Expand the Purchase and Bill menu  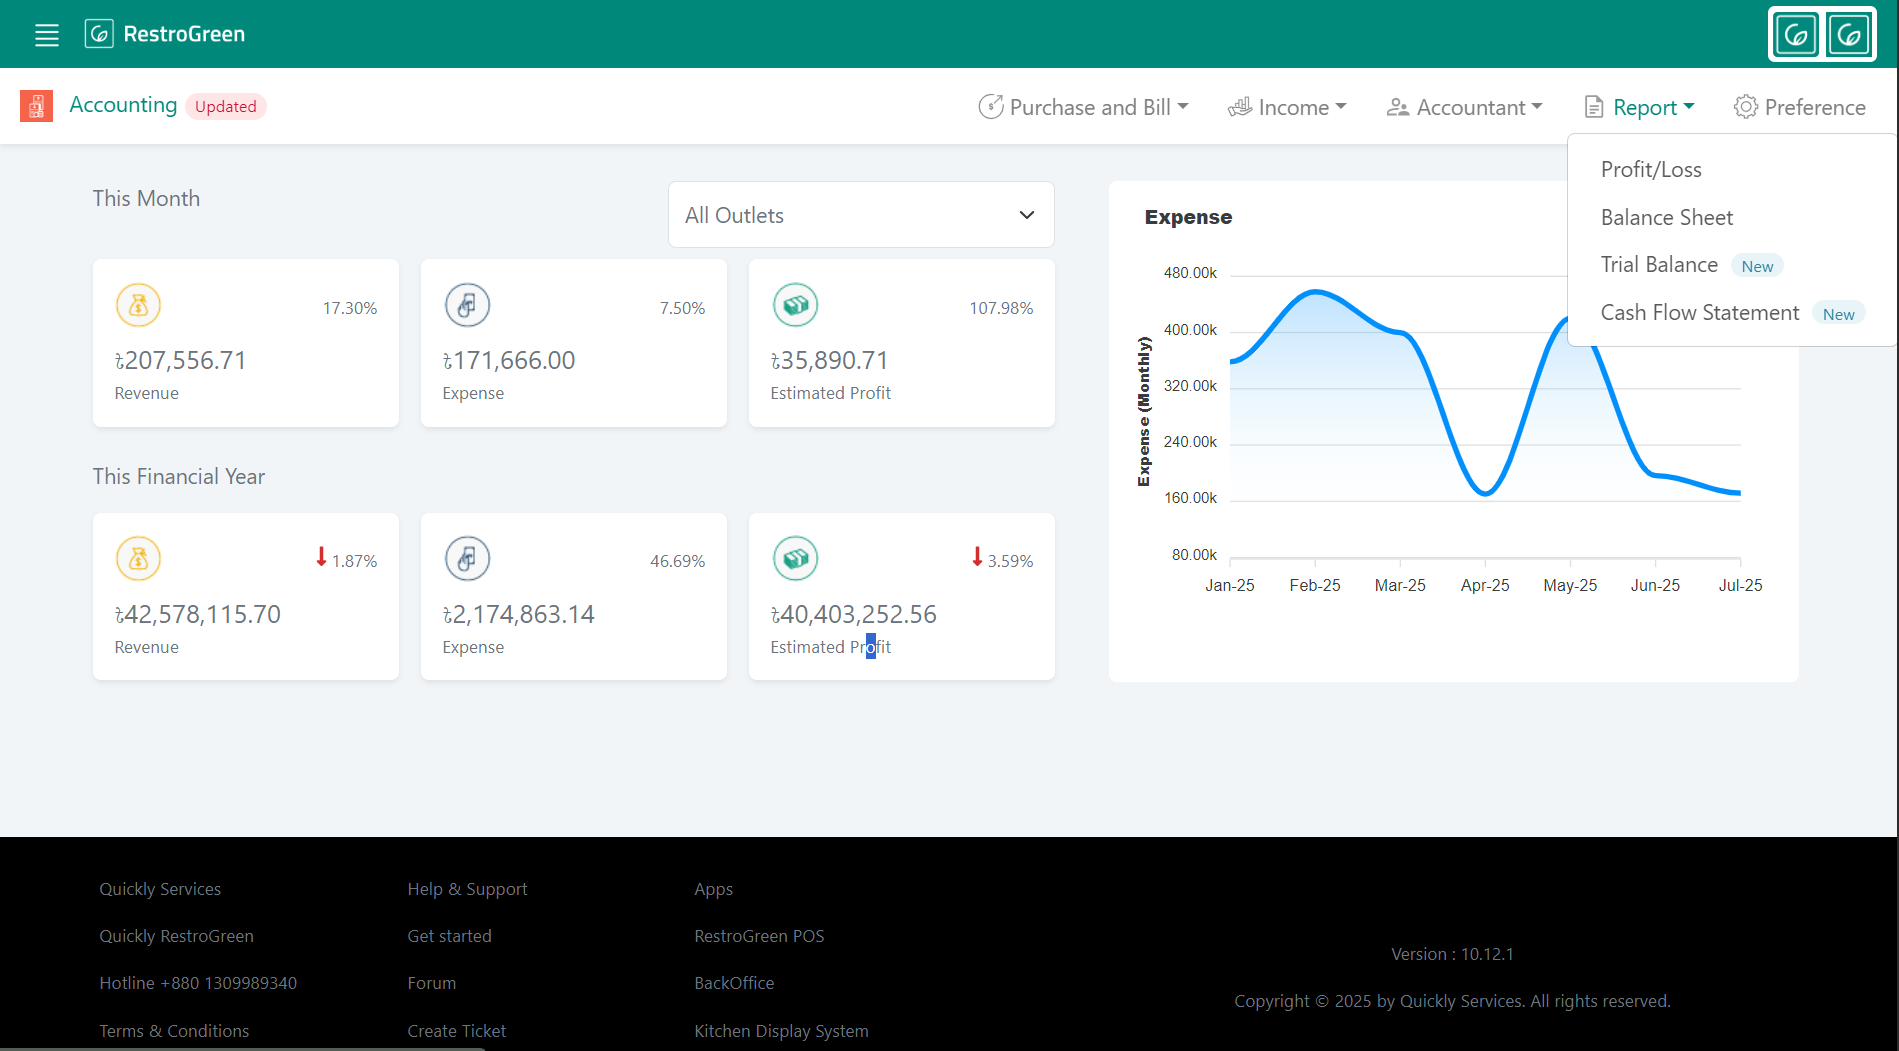tap(1084, 107)
